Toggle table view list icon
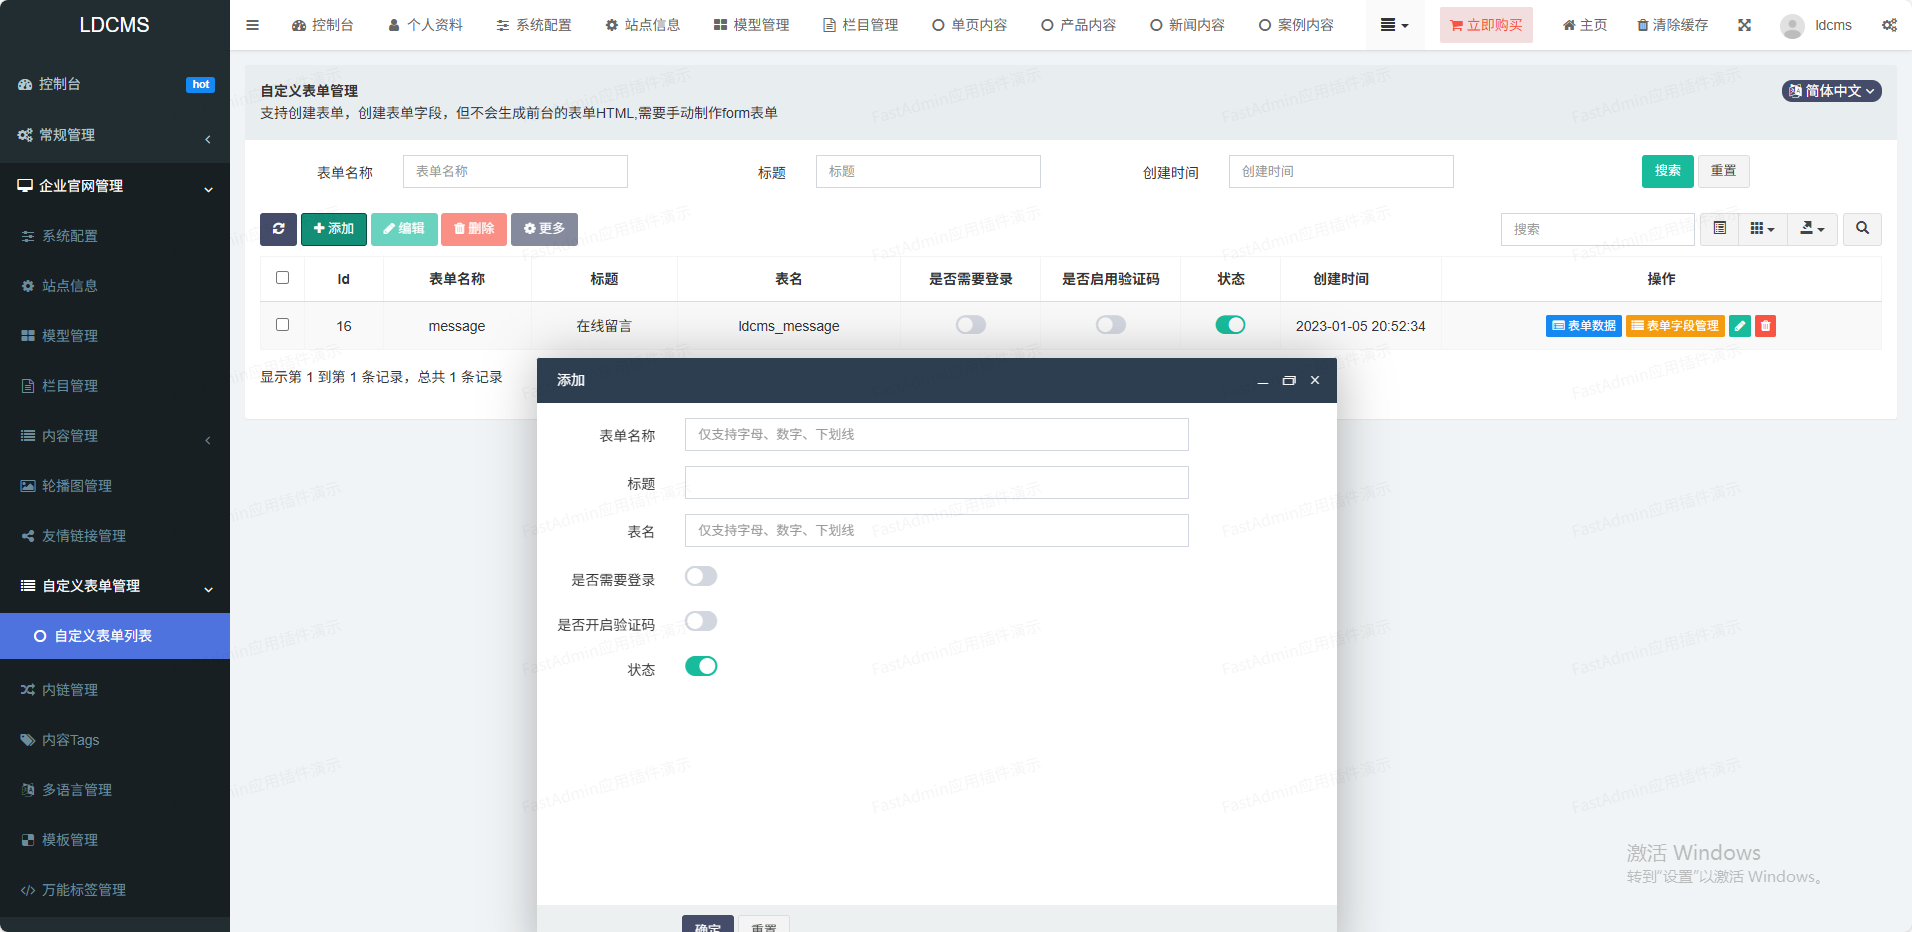 tap(1719, 229)
